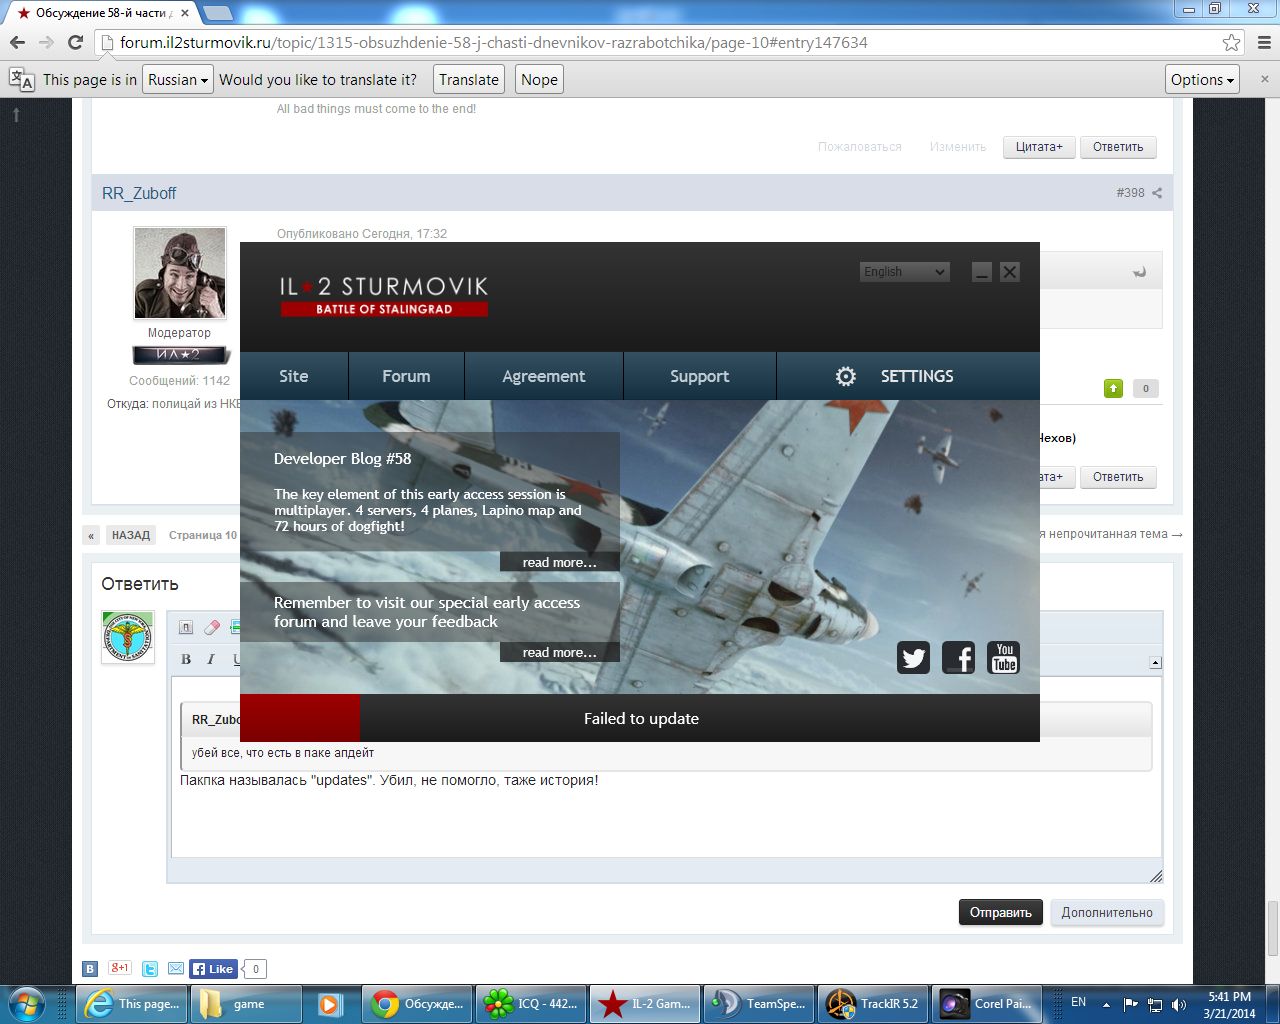The image size is (1280, 1024).
Task: Open the Forum tab in the launcher
Action: [x=406, y=376]
